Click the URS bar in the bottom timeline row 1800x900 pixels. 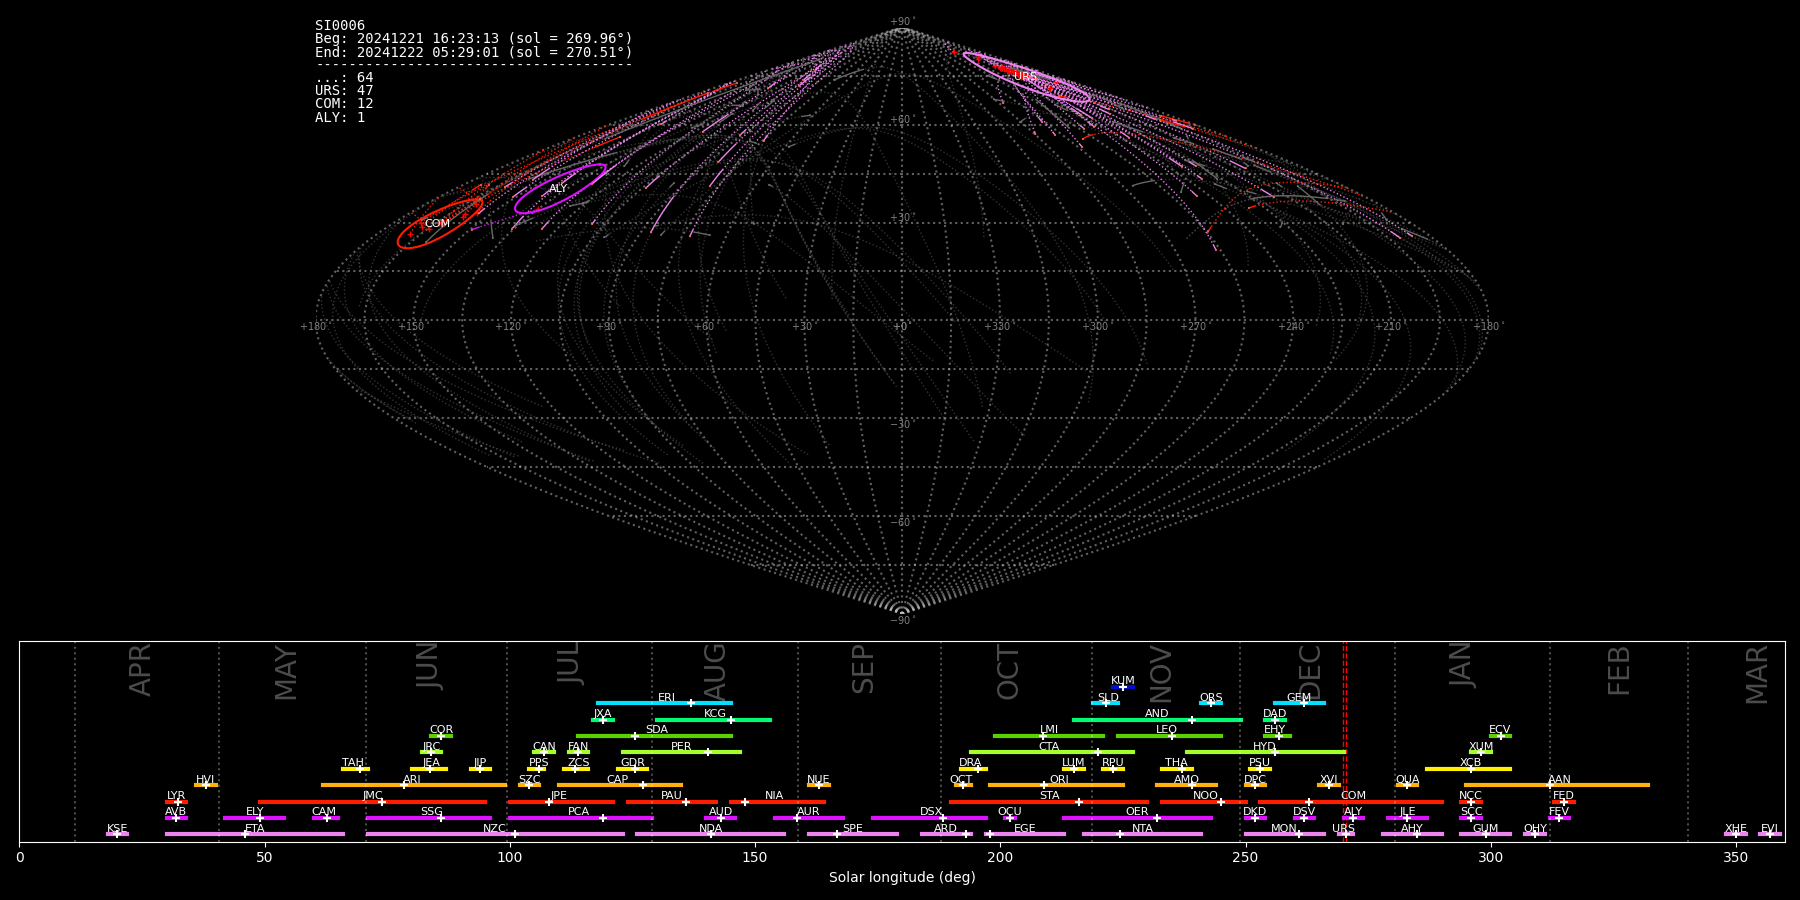coord(1345,834)
